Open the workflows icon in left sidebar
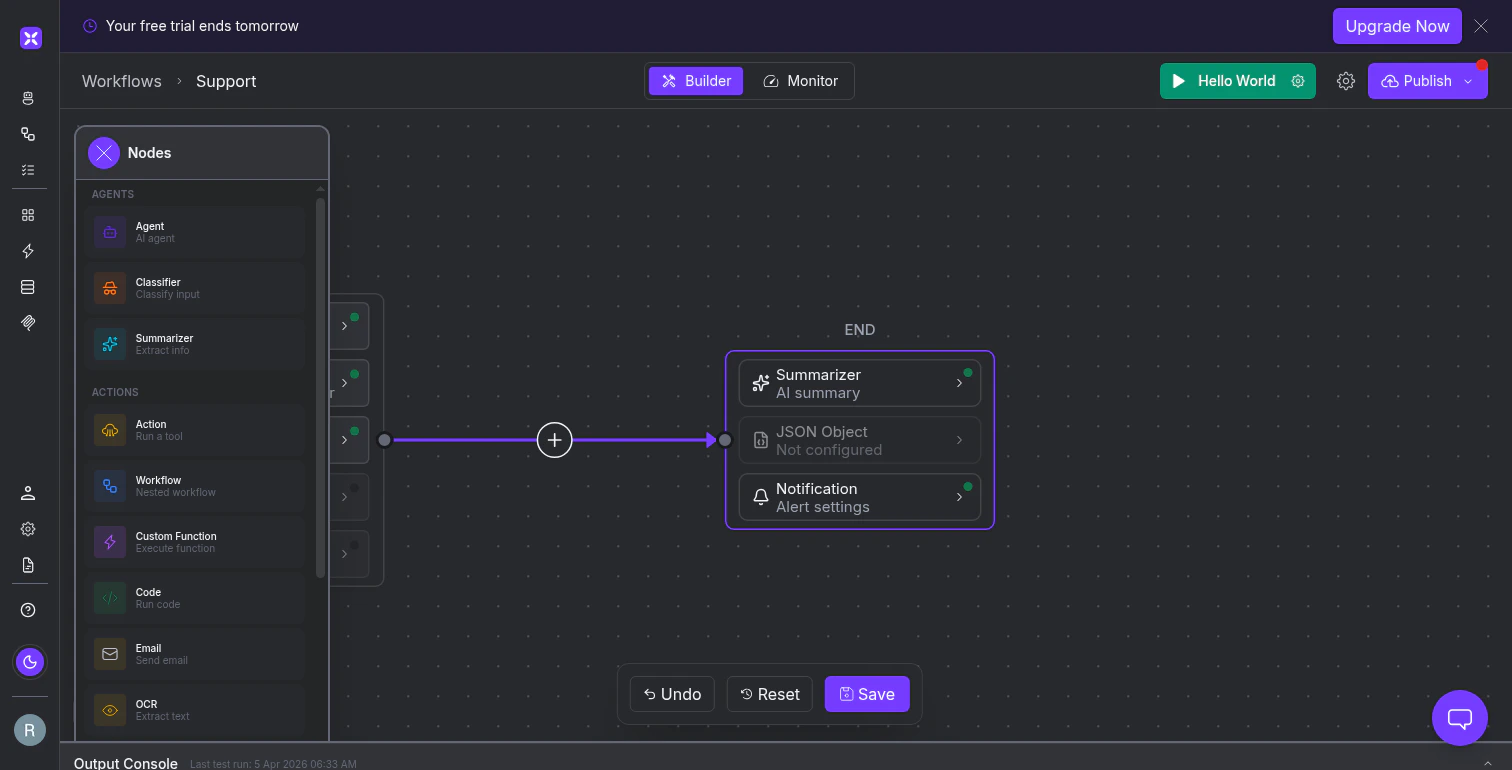 click(x=27, y=134)
